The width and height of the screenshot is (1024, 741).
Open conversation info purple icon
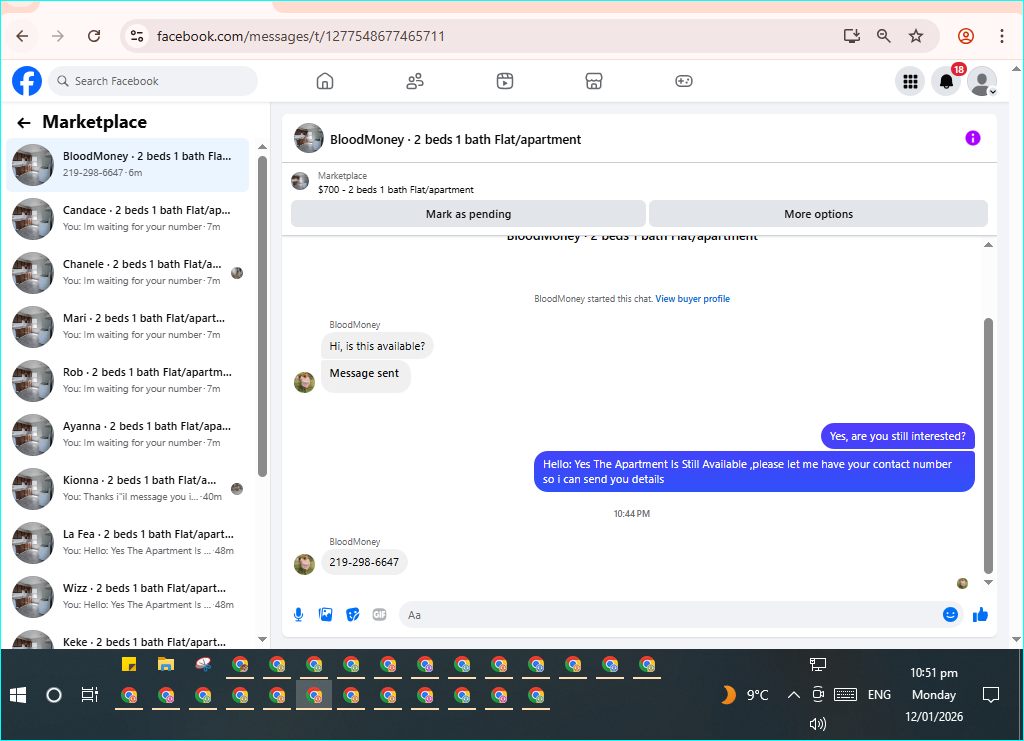pyautogui.click(x=972, y=138)
